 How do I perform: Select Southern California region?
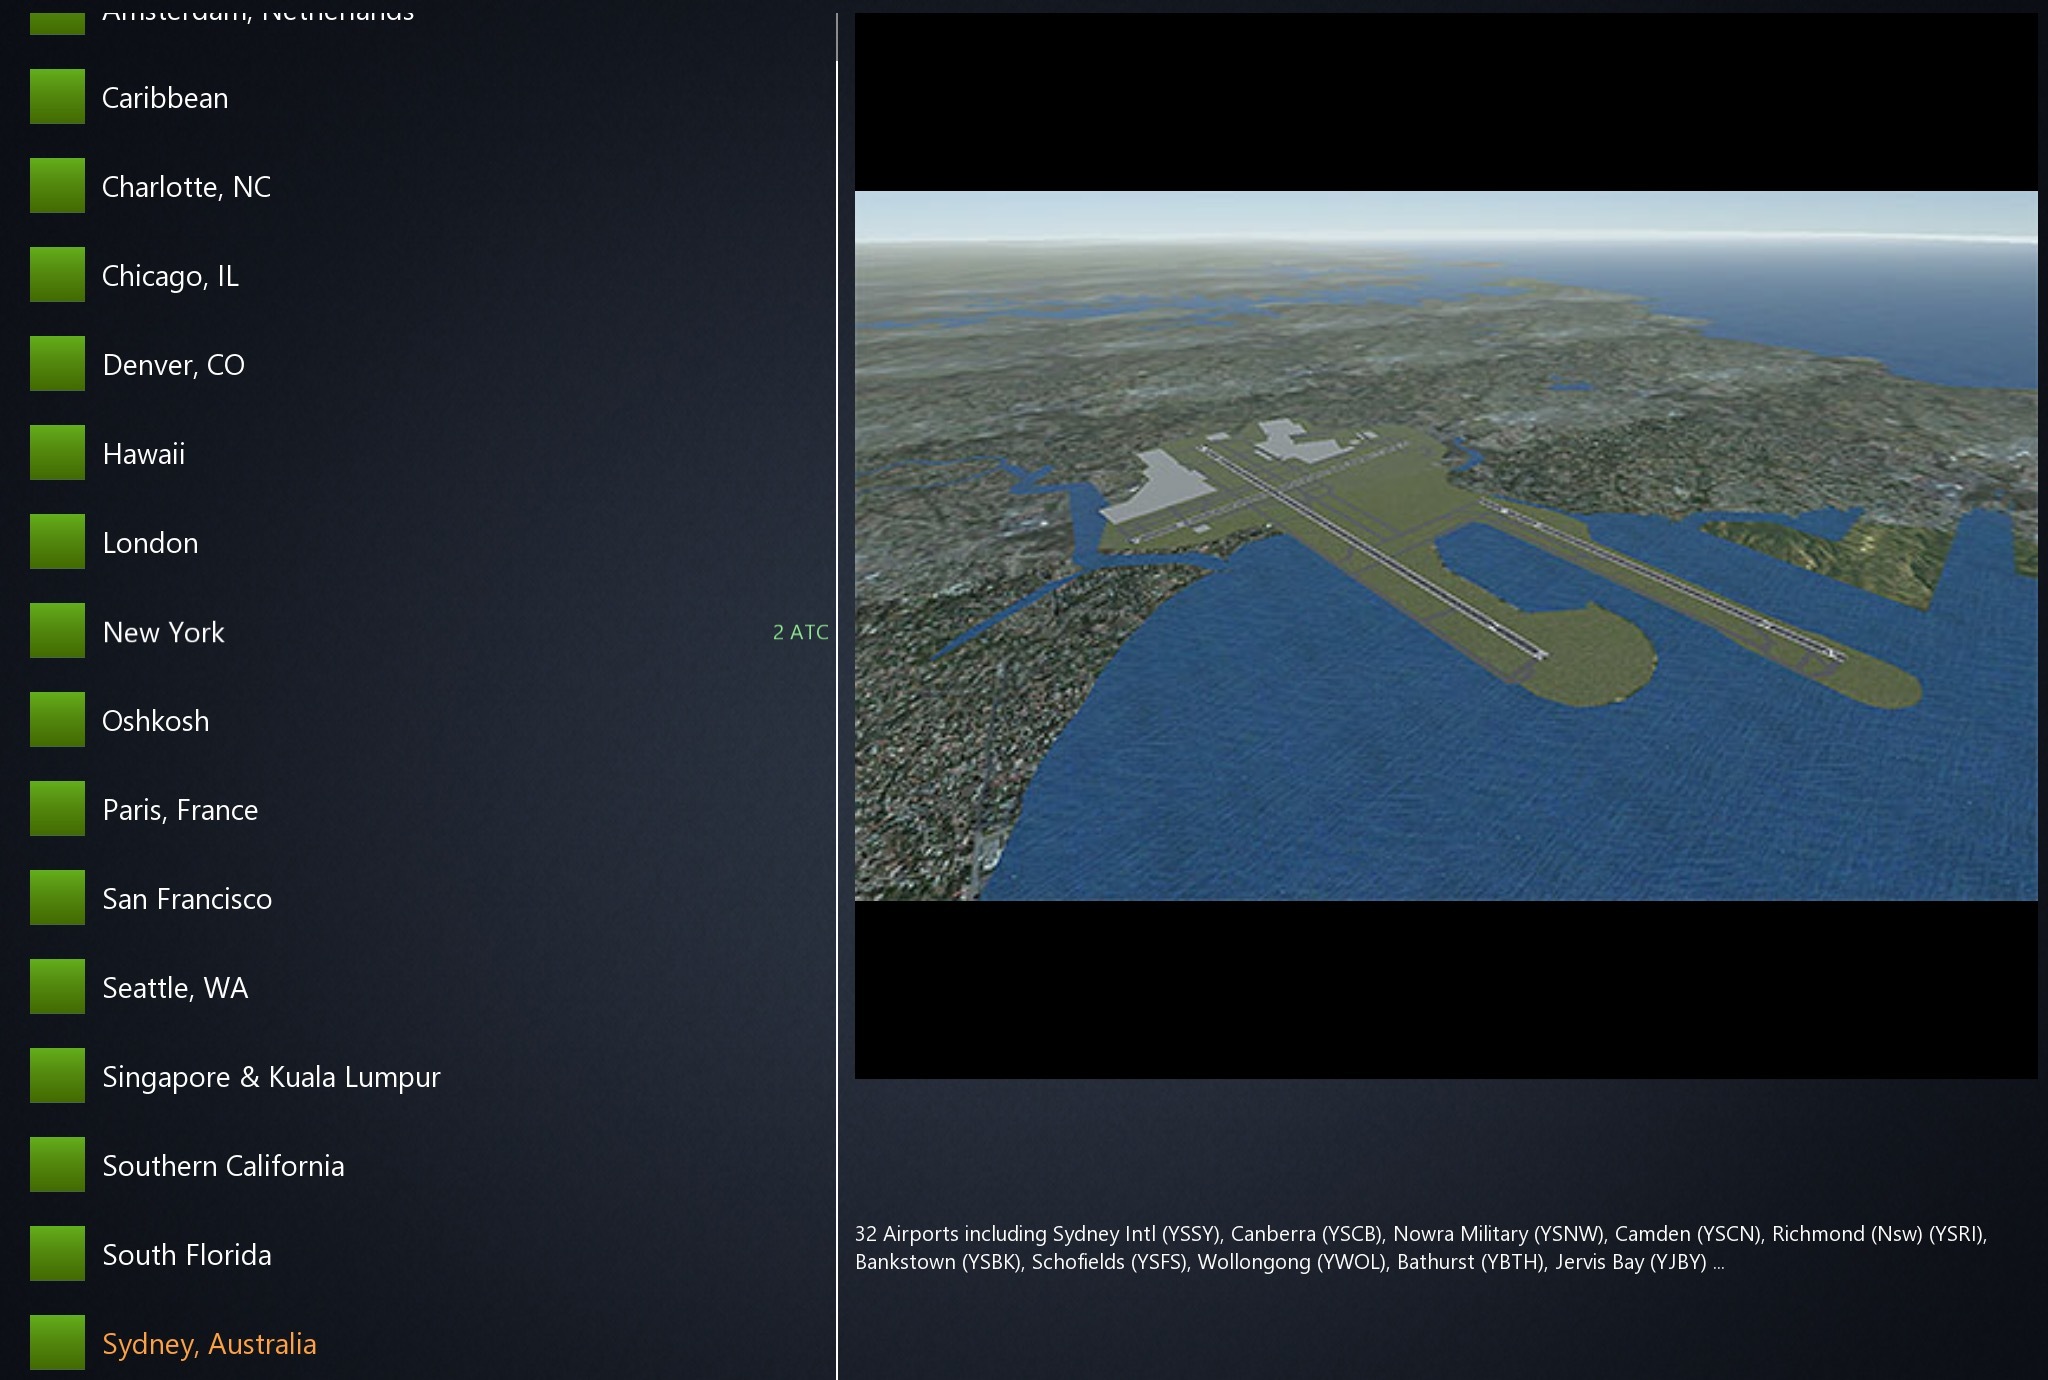tap(223, 1166)
